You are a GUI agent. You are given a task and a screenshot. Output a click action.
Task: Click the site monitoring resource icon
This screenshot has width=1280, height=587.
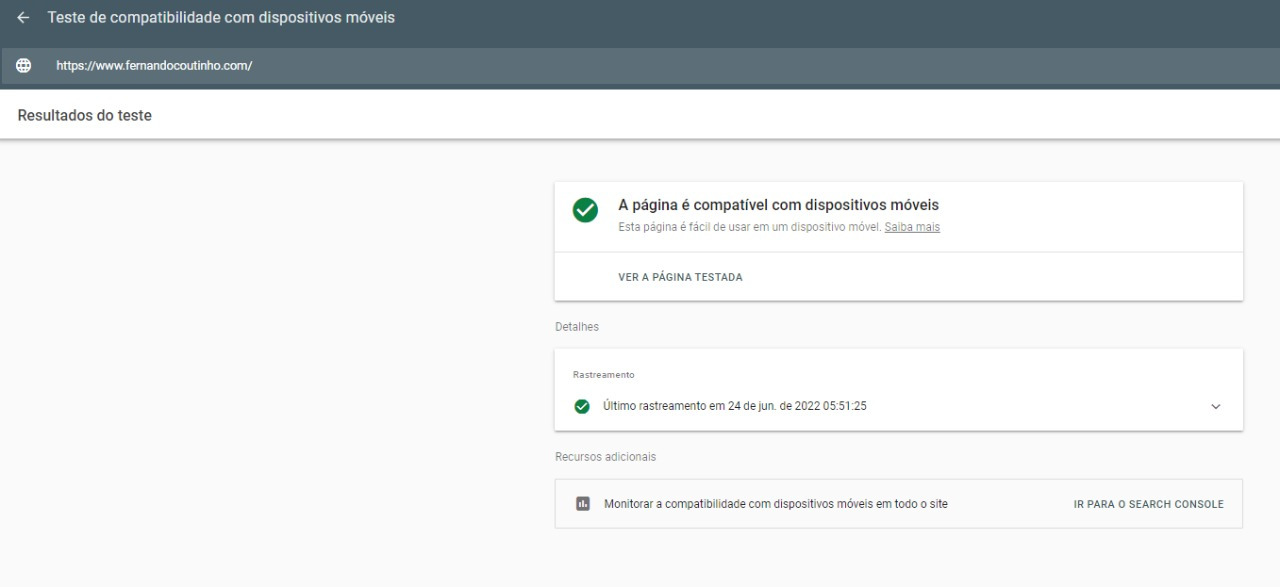[581, 504]
